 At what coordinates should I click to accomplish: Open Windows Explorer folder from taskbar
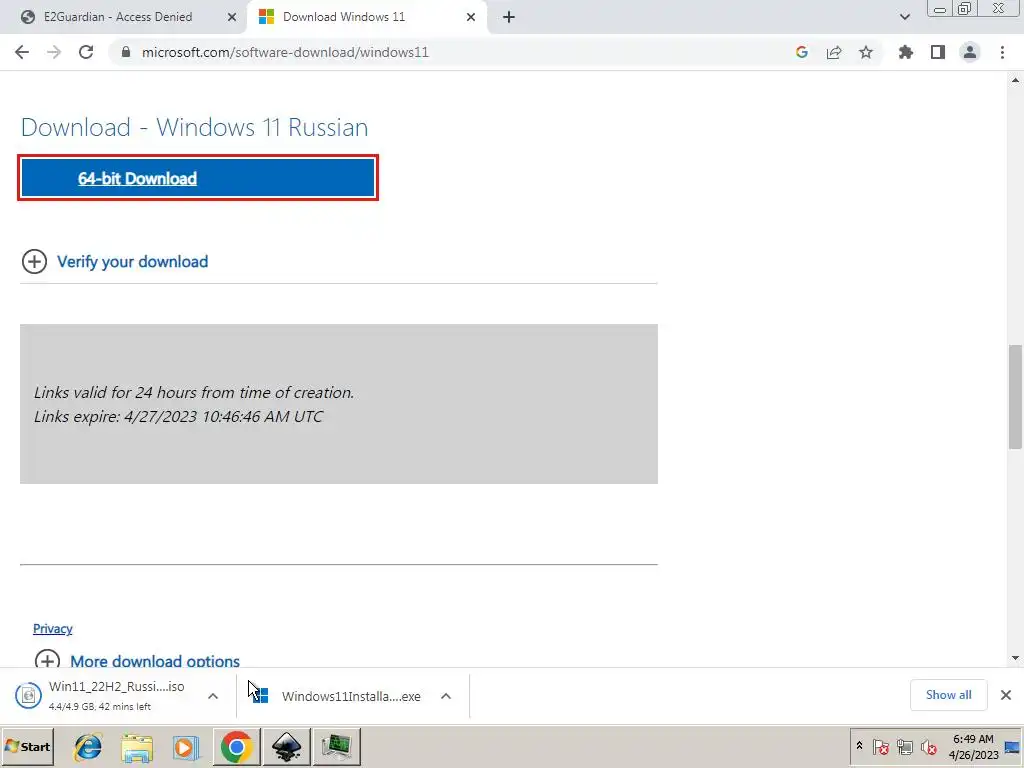click(137, 746)
